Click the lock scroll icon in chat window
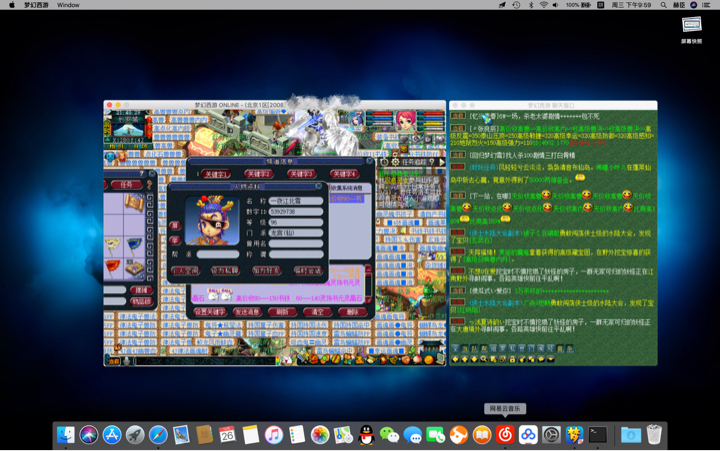 [x=512, y=359]
